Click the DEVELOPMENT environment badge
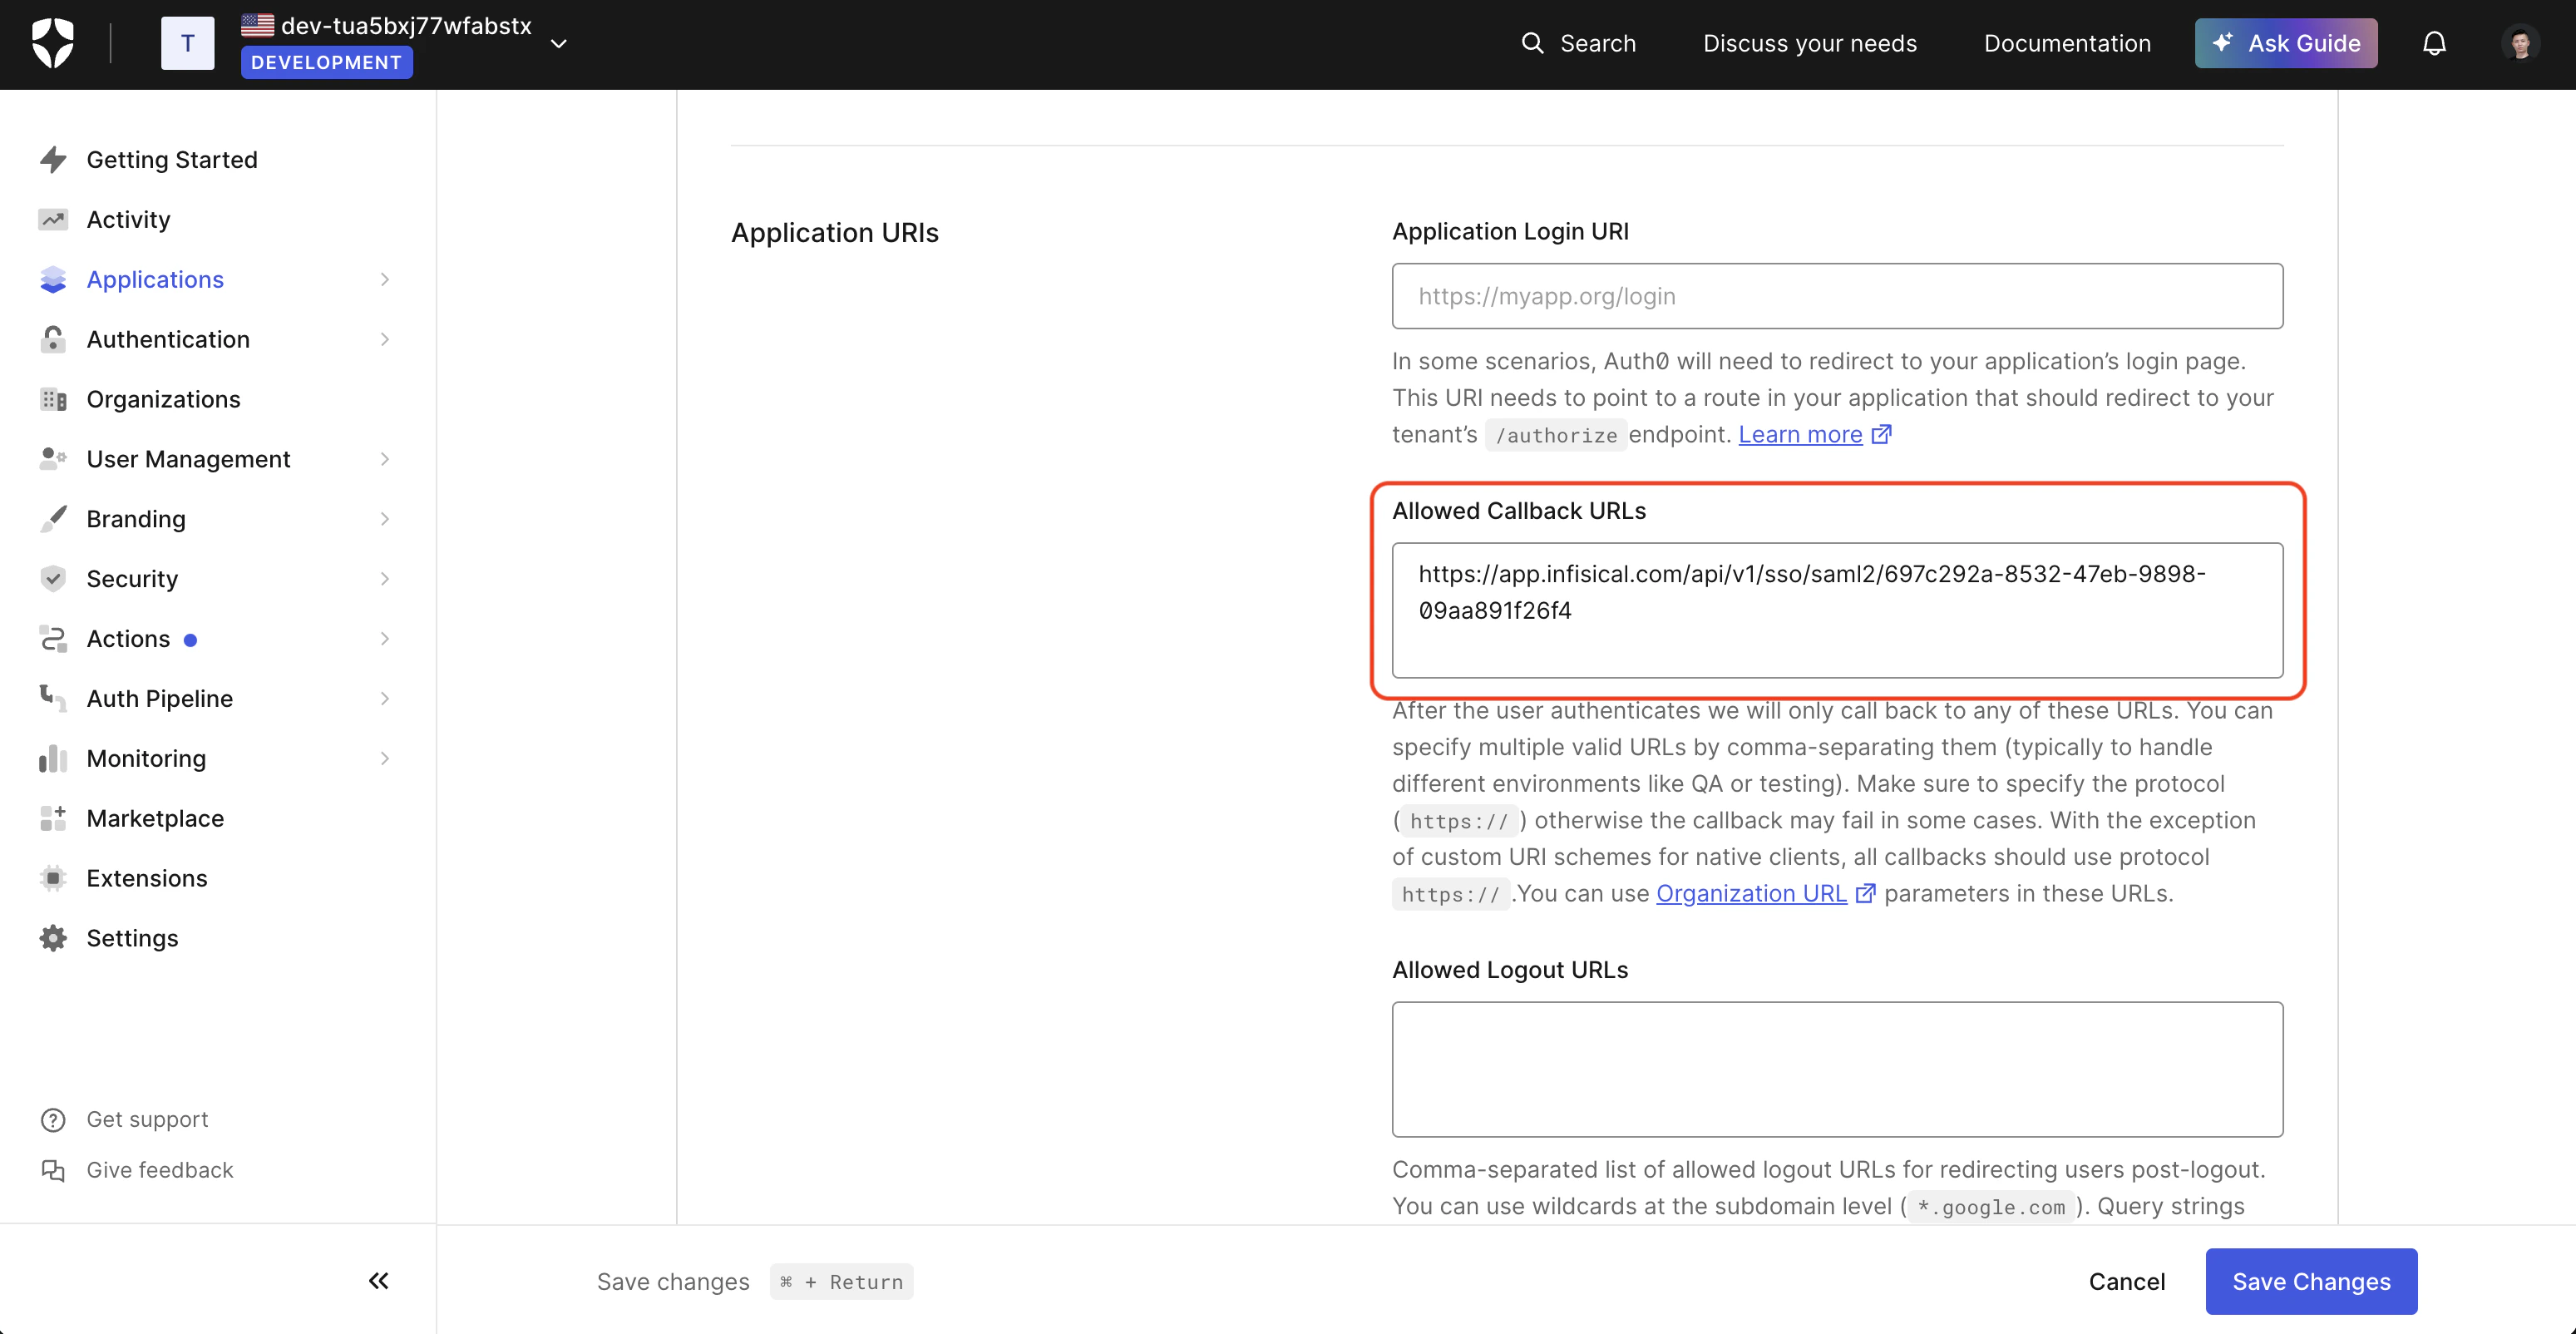2576x1334 pixels. tap(326, 62)
